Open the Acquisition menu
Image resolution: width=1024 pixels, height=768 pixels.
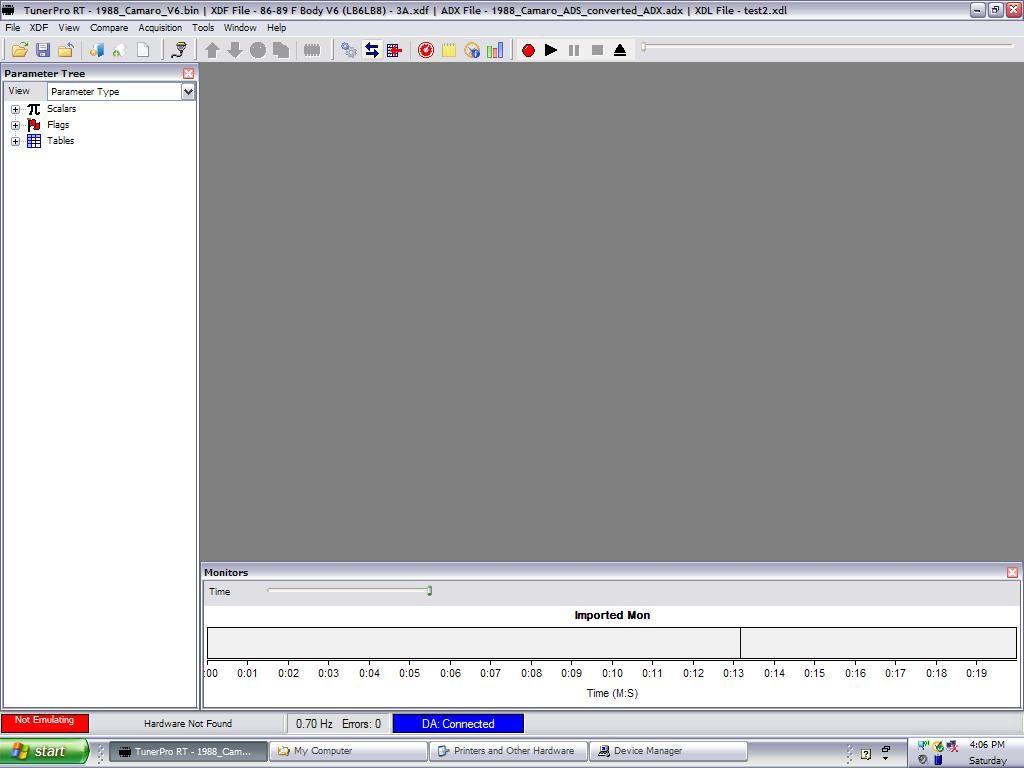tap(160, 28)
